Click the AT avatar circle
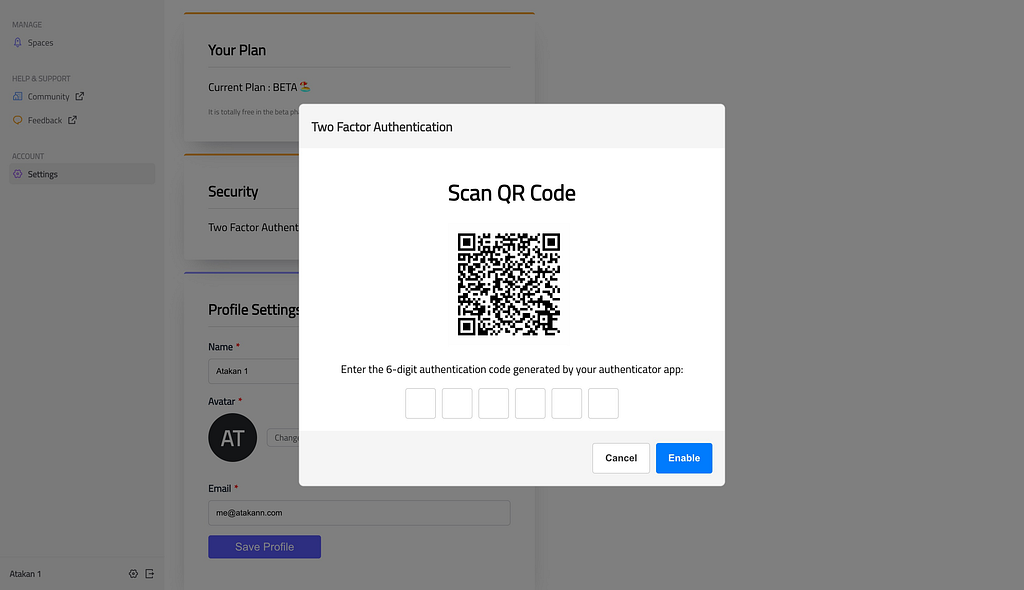The image size is (1024, 590). [x=232, y=438]
